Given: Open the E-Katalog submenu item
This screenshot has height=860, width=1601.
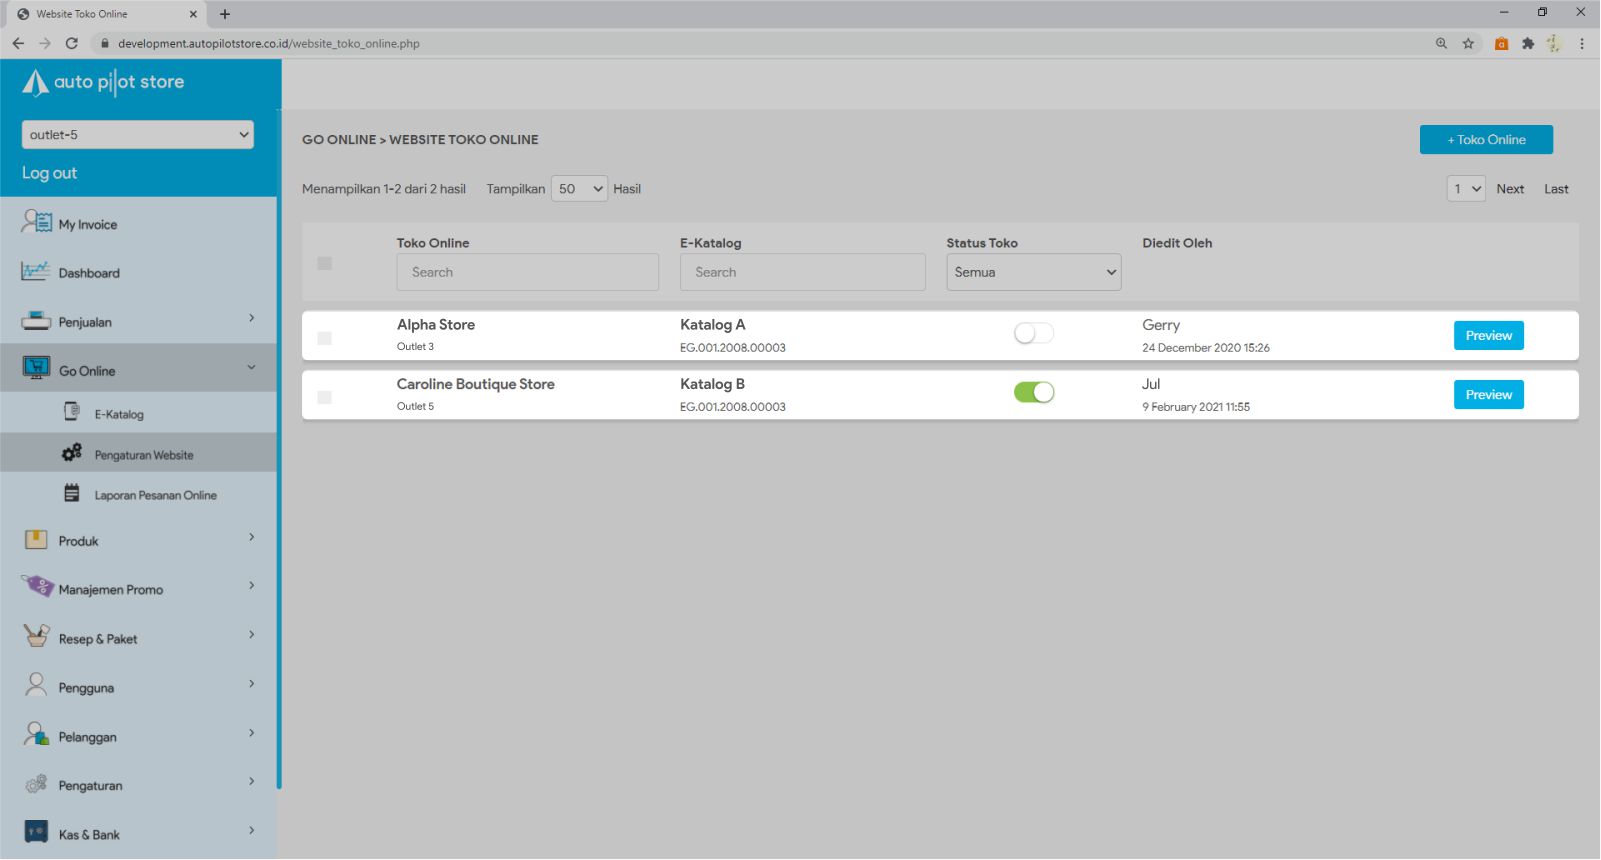Looking at the screenshot, I should (x=118, y=414).
